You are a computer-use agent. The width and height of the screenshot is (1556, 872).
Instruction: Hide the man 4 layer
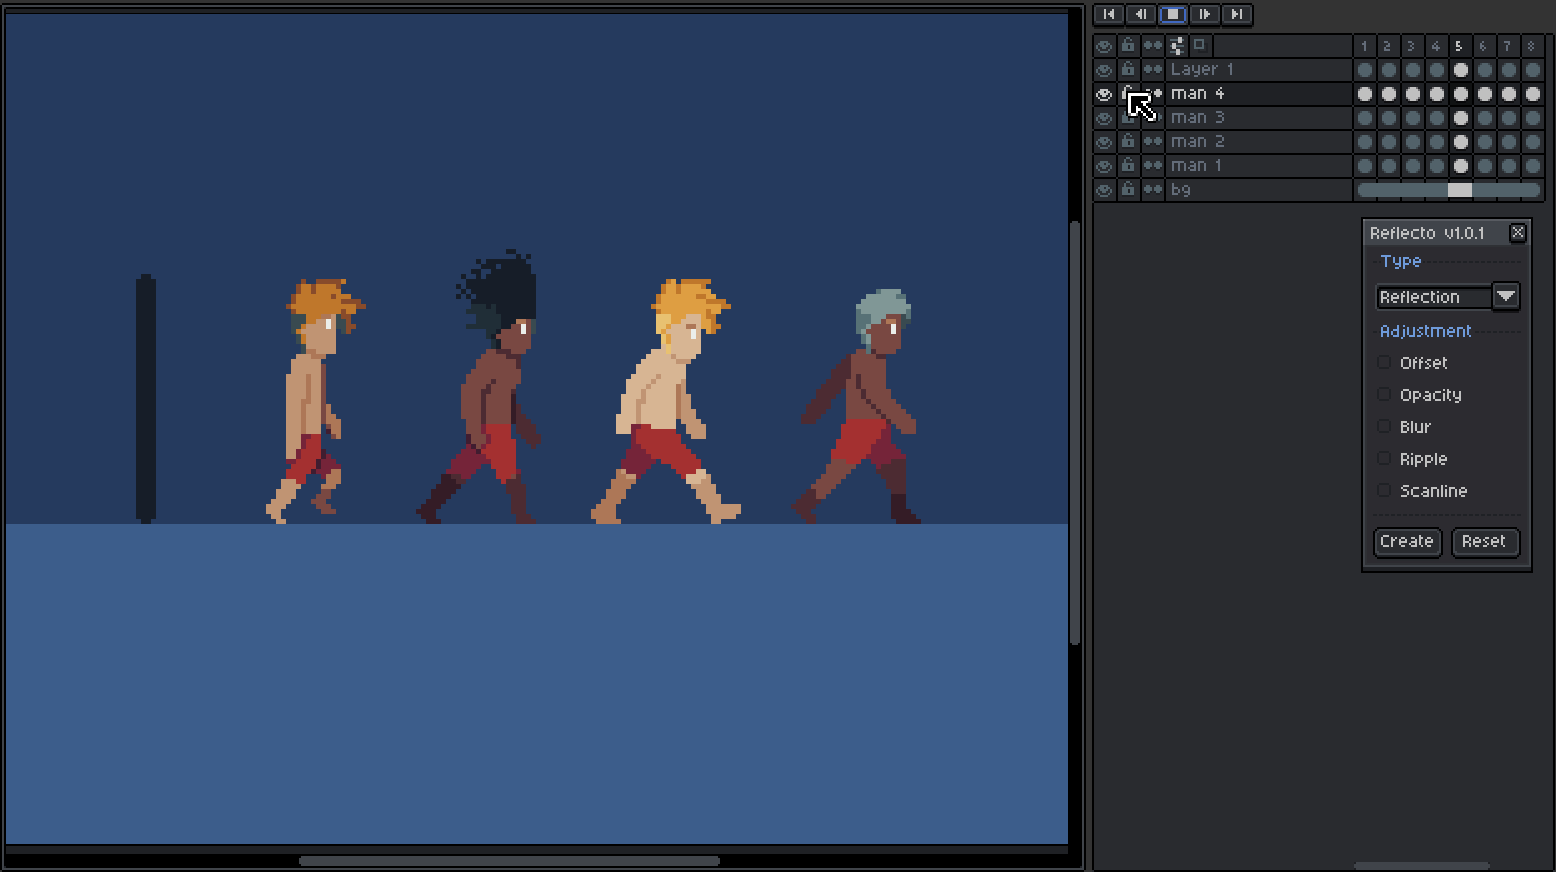pyautogui.click(x=1104, y=94)
